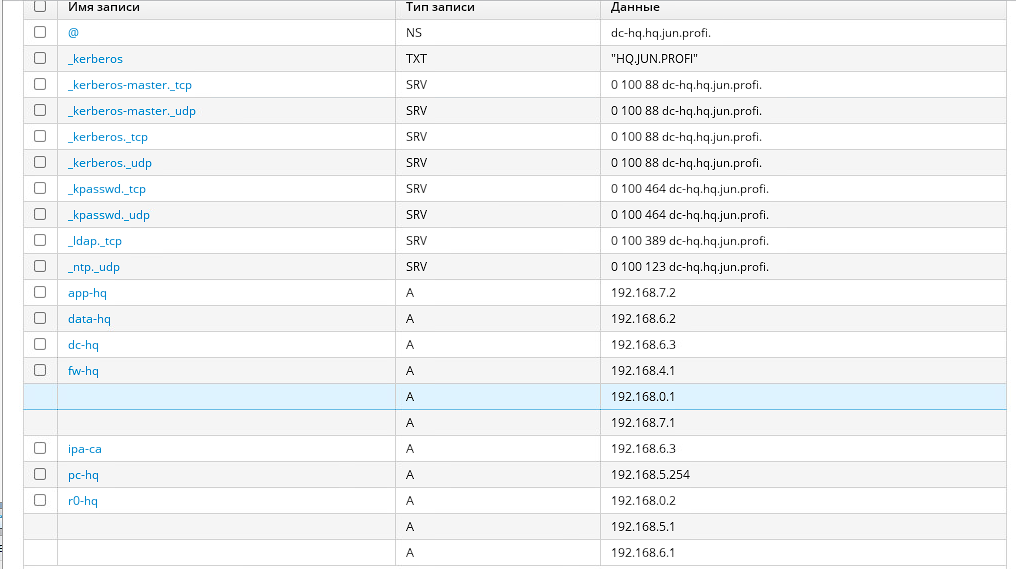Enable the checkbox beside r0-hq

pyautogui.click(x=40, y=500)
